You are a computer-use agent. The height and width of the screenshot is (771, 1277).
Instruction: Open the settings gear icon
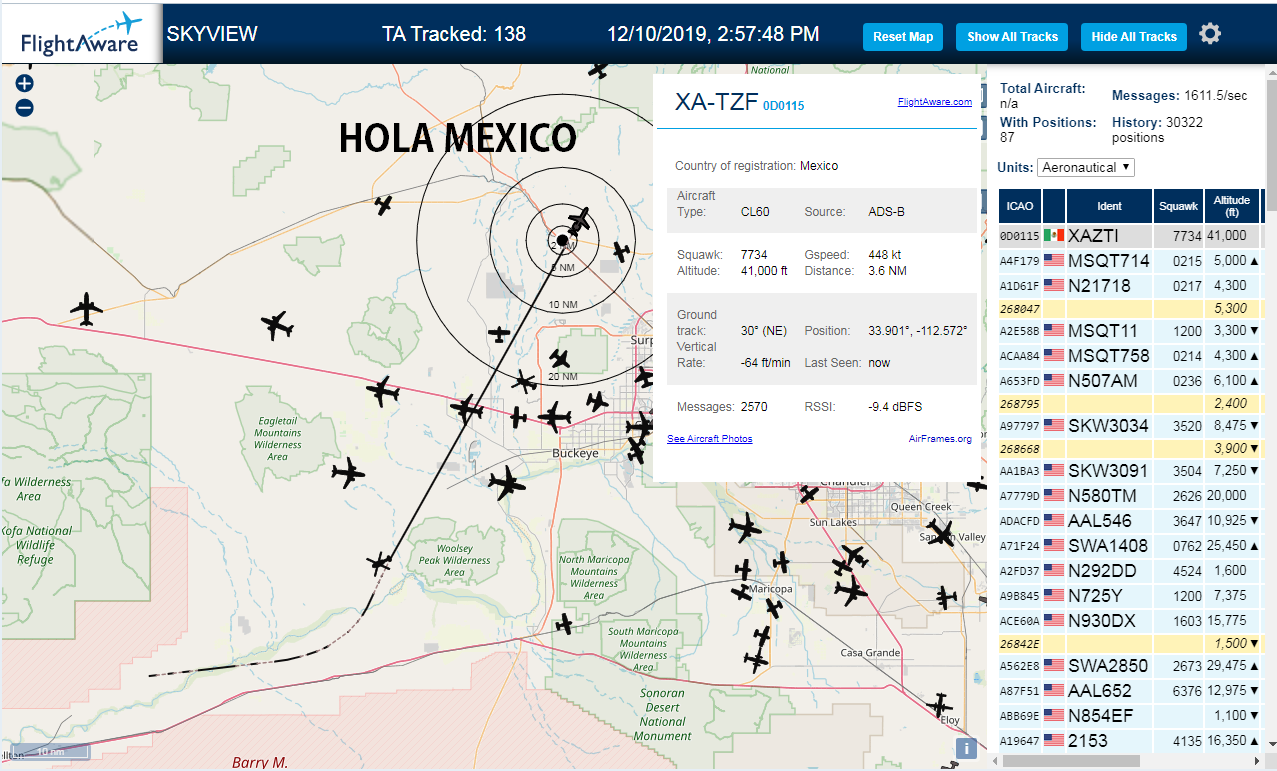1210,35
